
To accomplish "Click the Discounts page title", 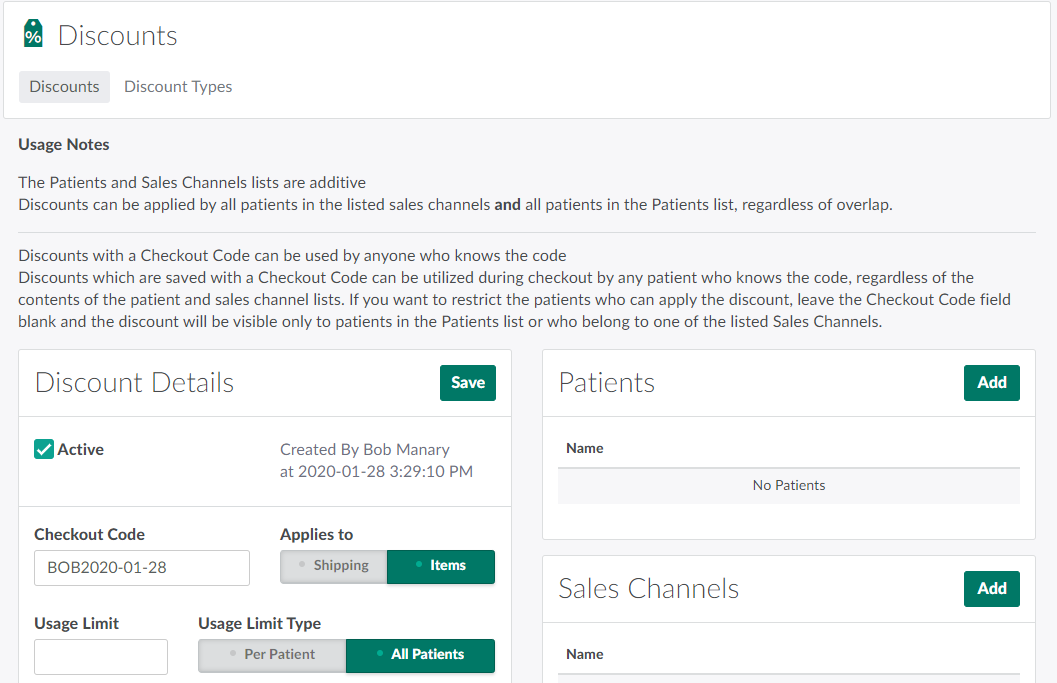I will point(117,36).
